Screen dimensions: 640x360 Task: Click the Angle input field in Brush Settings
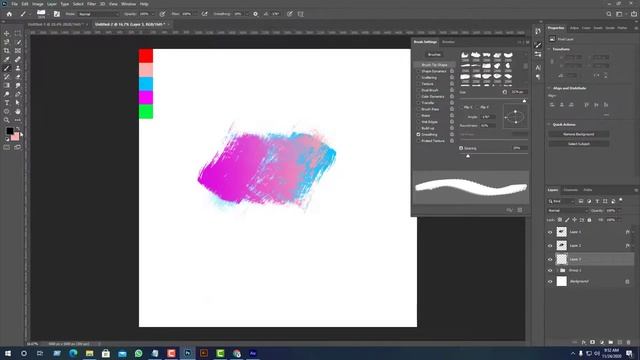click(x=488, y=117)
